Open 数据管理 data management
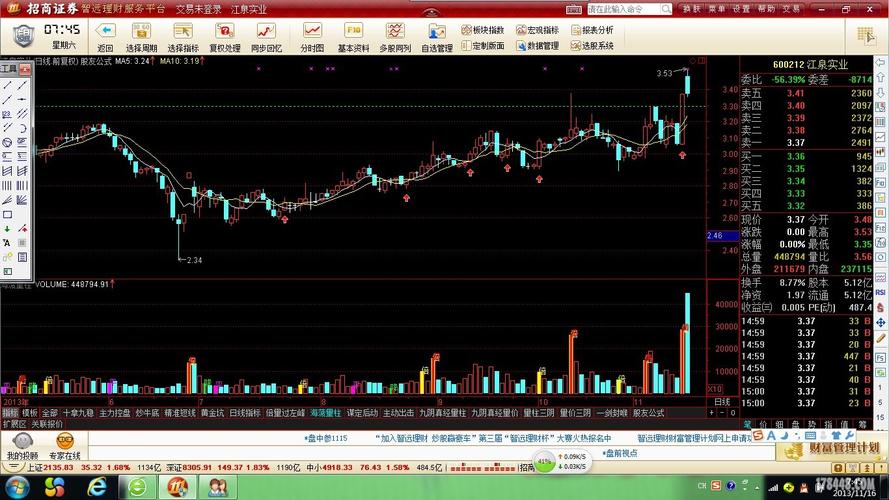The height and width of the screenshot is (500, 889). coord(537,46)
